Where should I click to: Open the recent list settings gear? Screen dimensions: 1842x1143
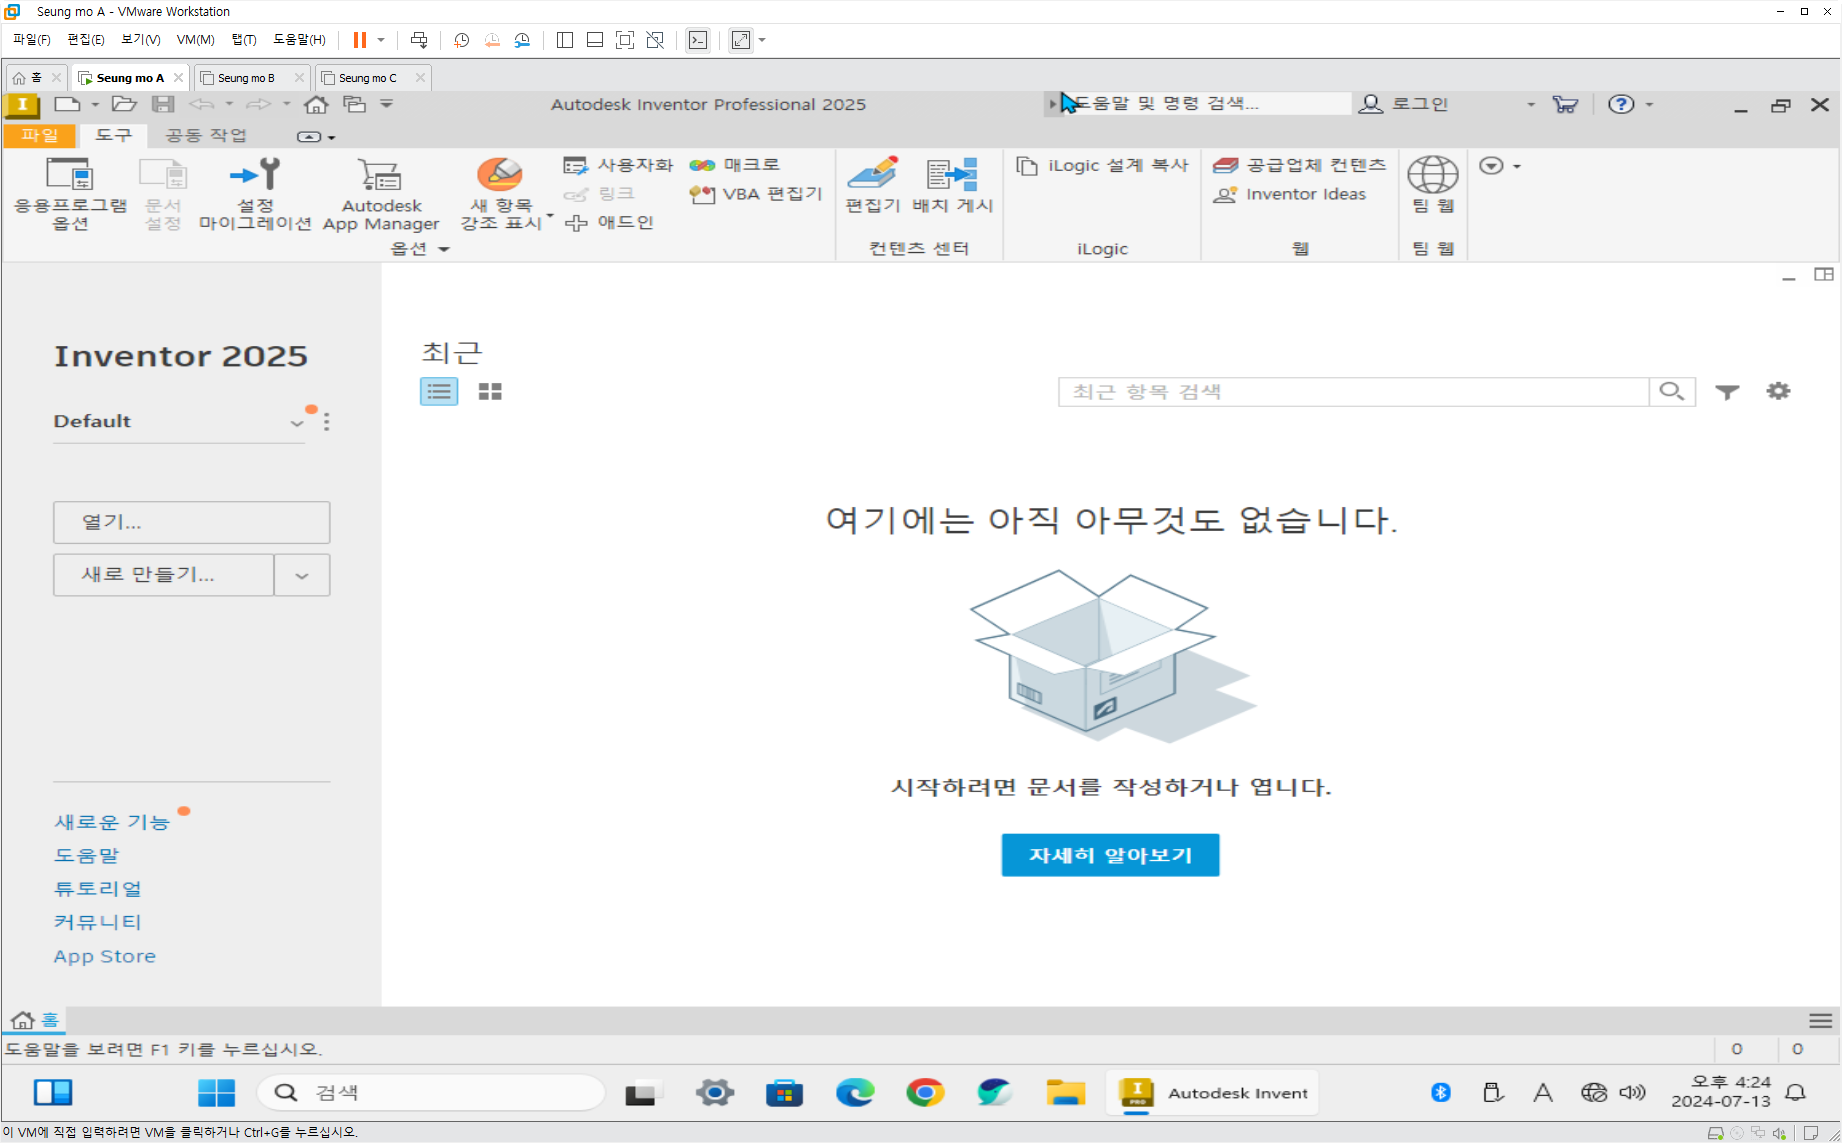tap(1778, 391)
